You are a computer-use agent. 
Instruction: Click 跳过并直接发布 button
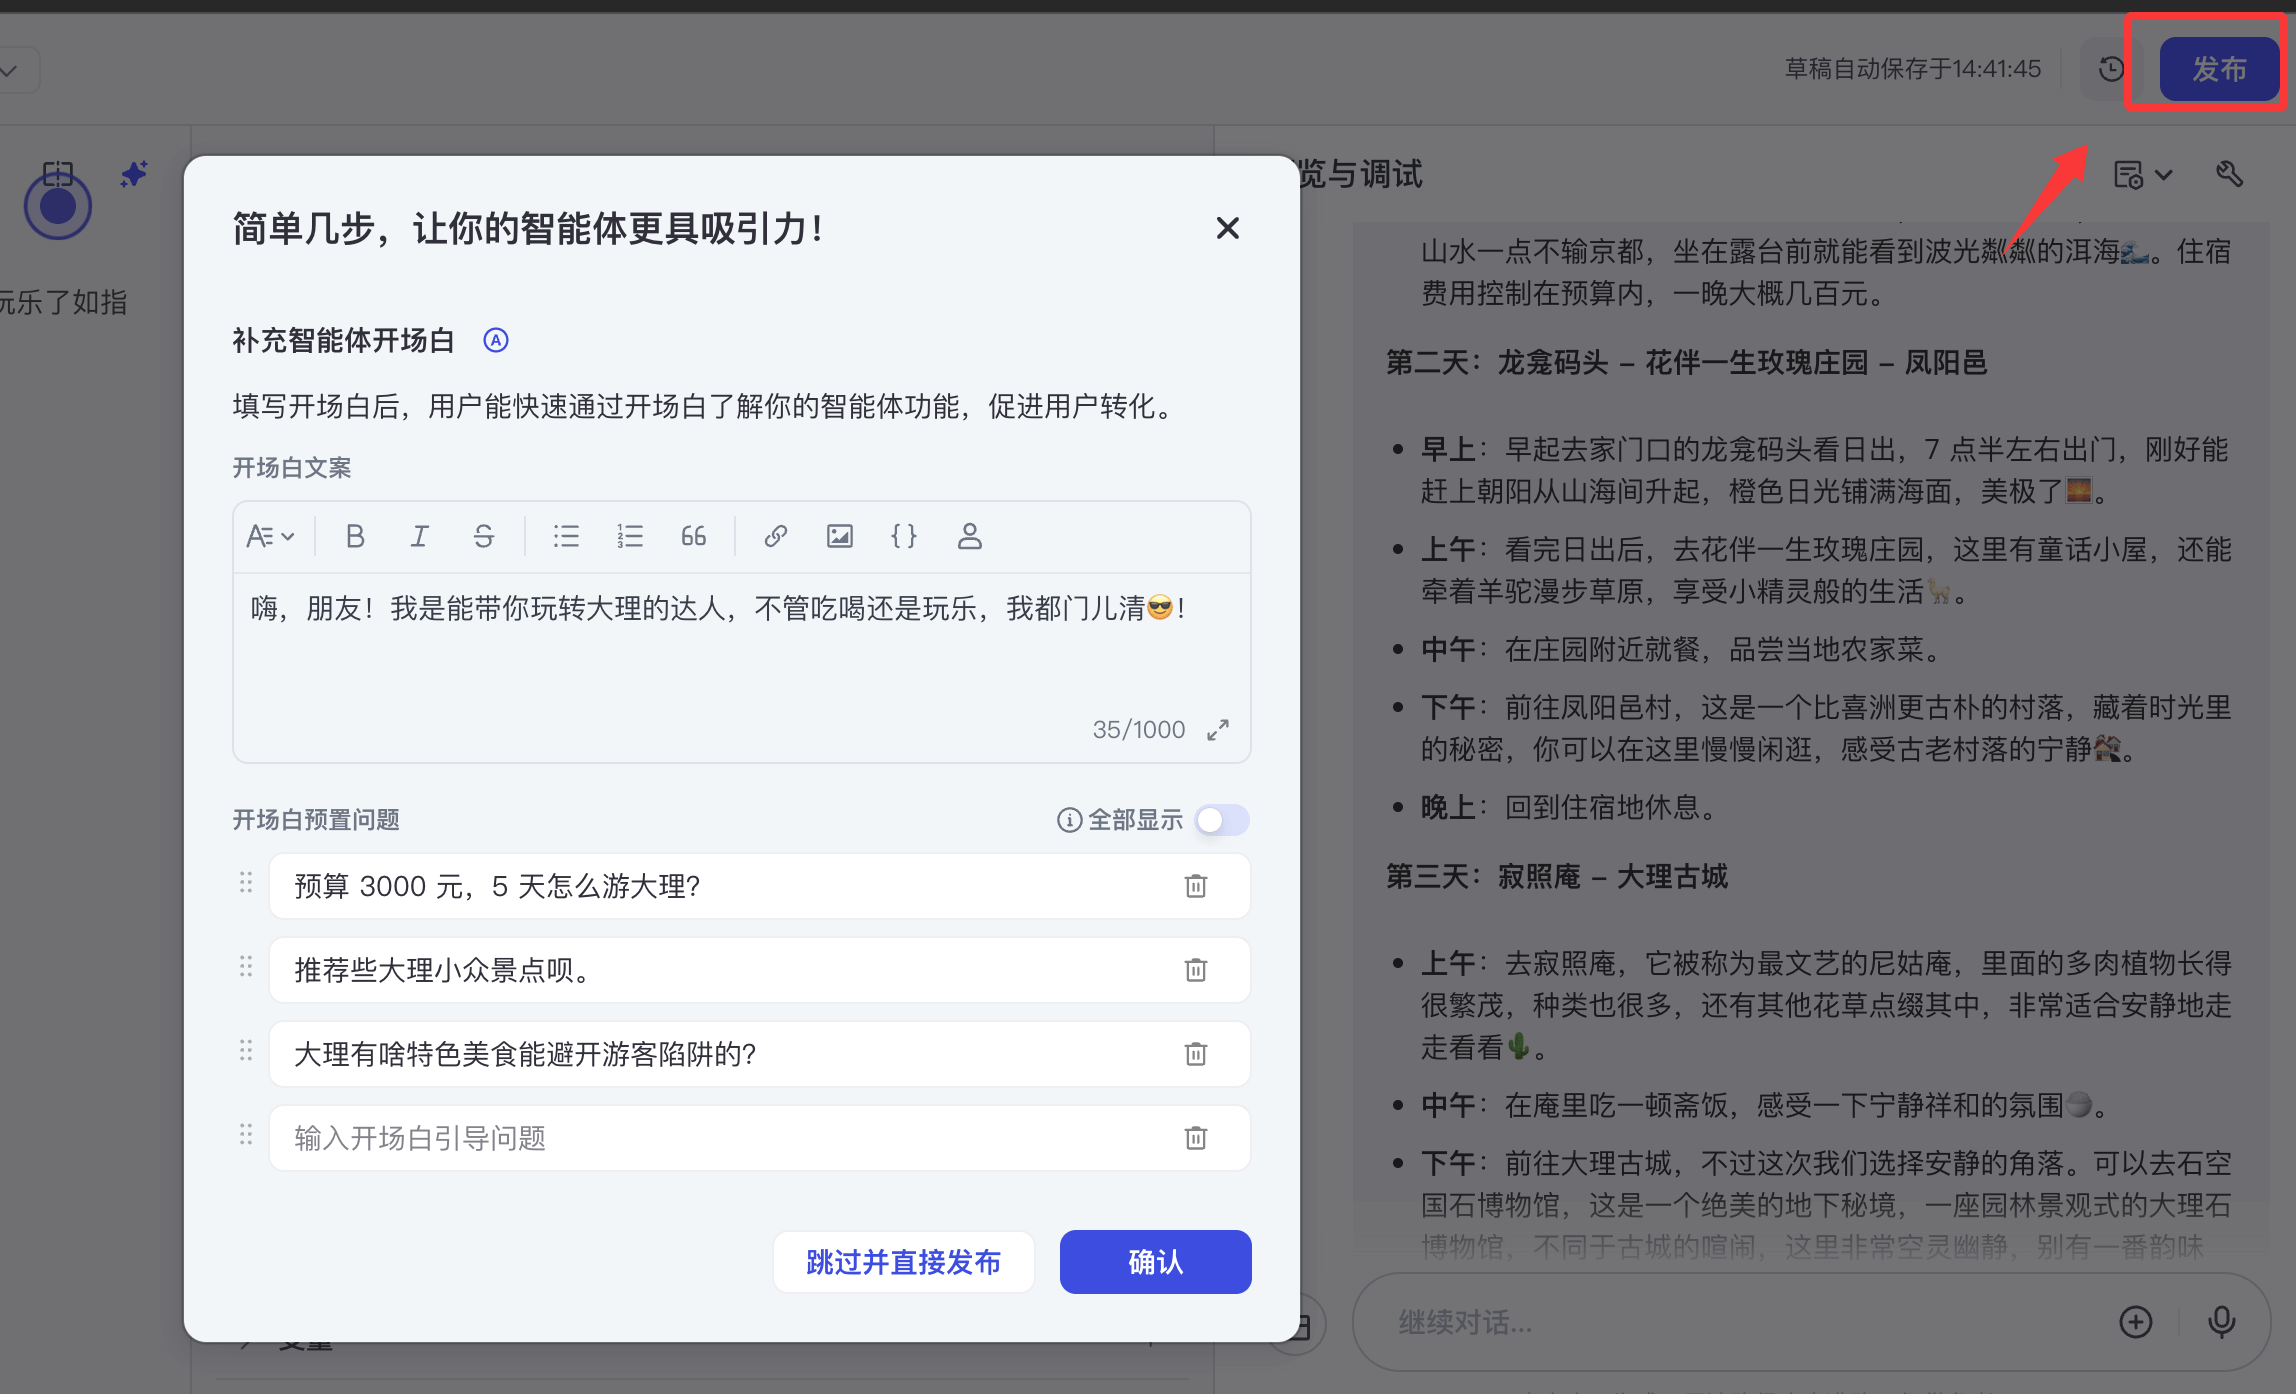point(903,1262)
